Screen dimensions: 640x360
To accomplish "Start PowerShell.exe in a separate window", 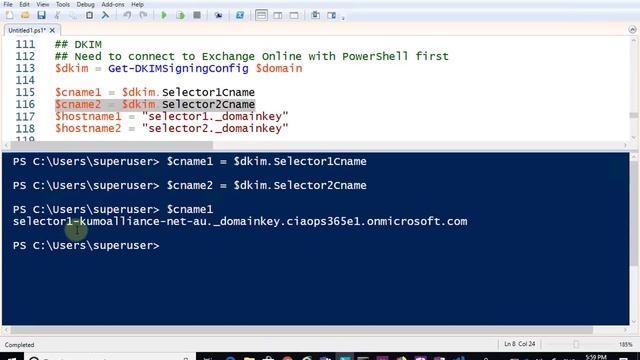I will point(240,16).
